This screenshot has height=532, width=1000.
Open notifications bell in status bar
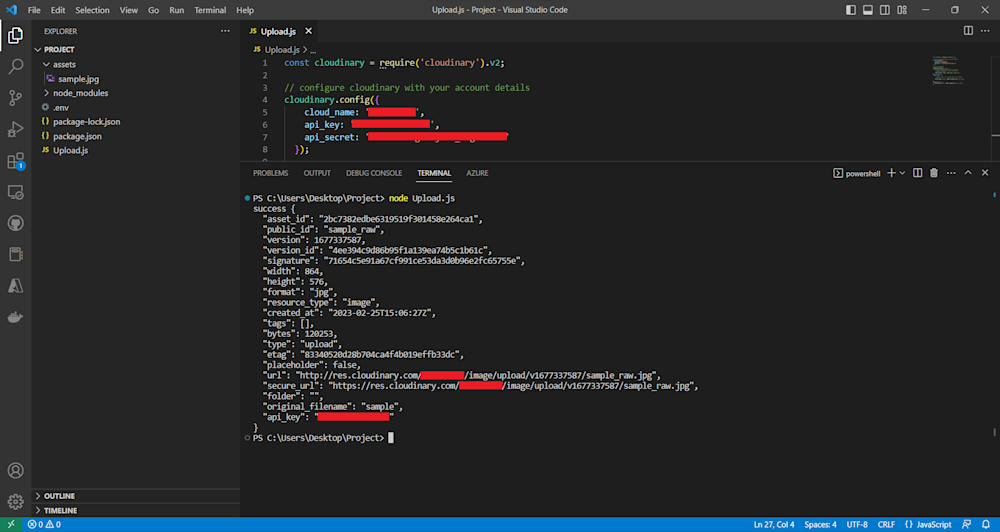point(985,524)
